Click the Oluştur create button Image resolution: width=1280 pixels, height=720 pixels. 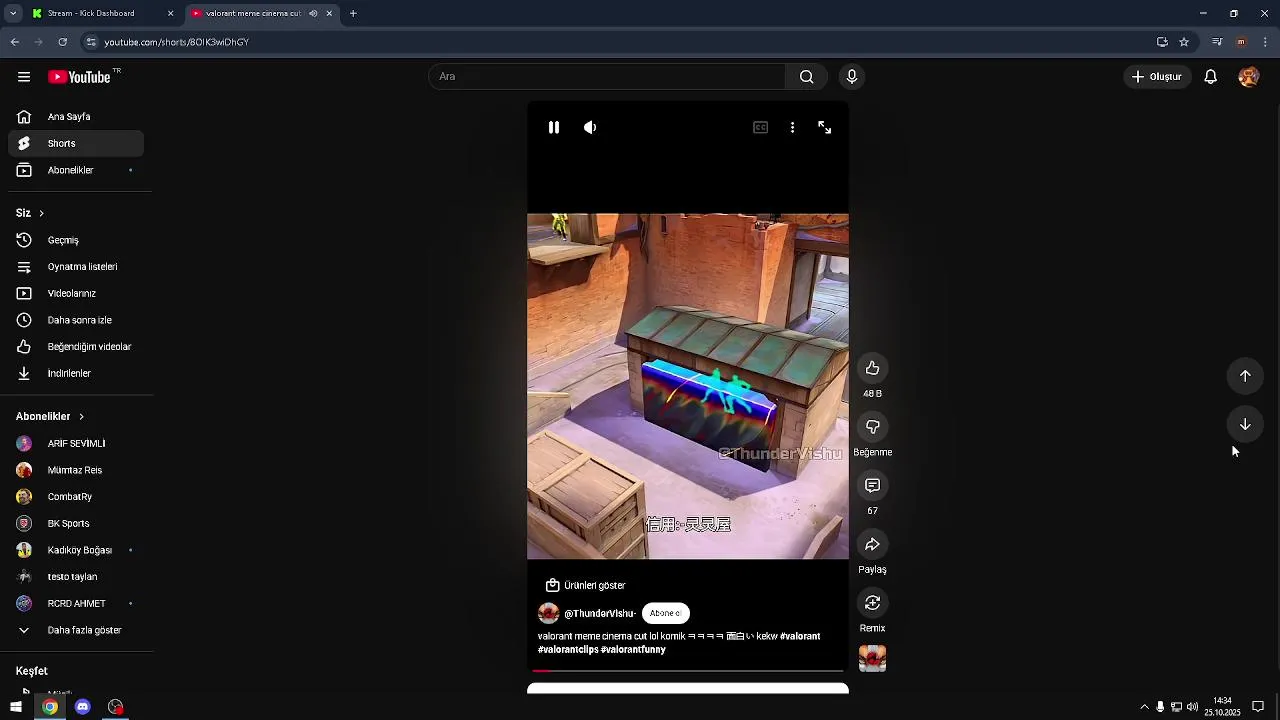point(1157,77)
